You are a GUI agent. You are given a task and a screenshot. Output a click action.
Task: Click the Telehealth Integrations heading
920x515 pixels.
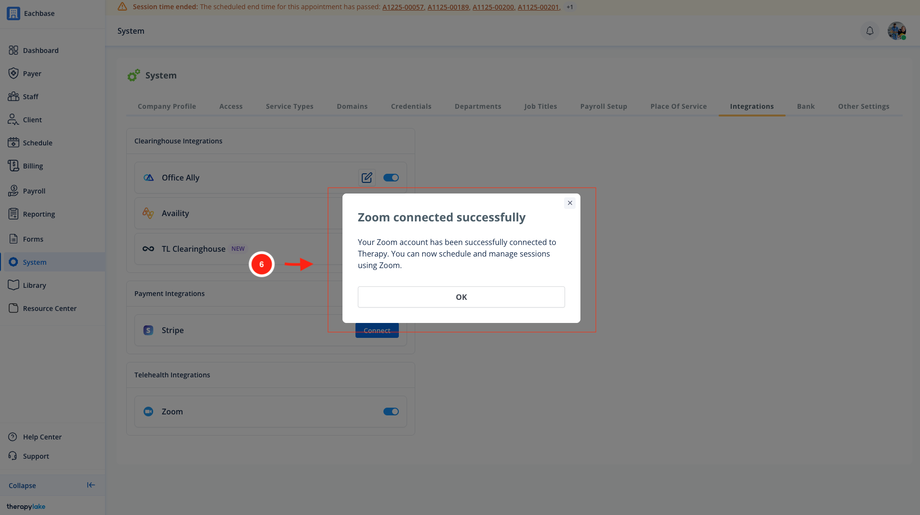pyautogui.click(x=172, y=375)
